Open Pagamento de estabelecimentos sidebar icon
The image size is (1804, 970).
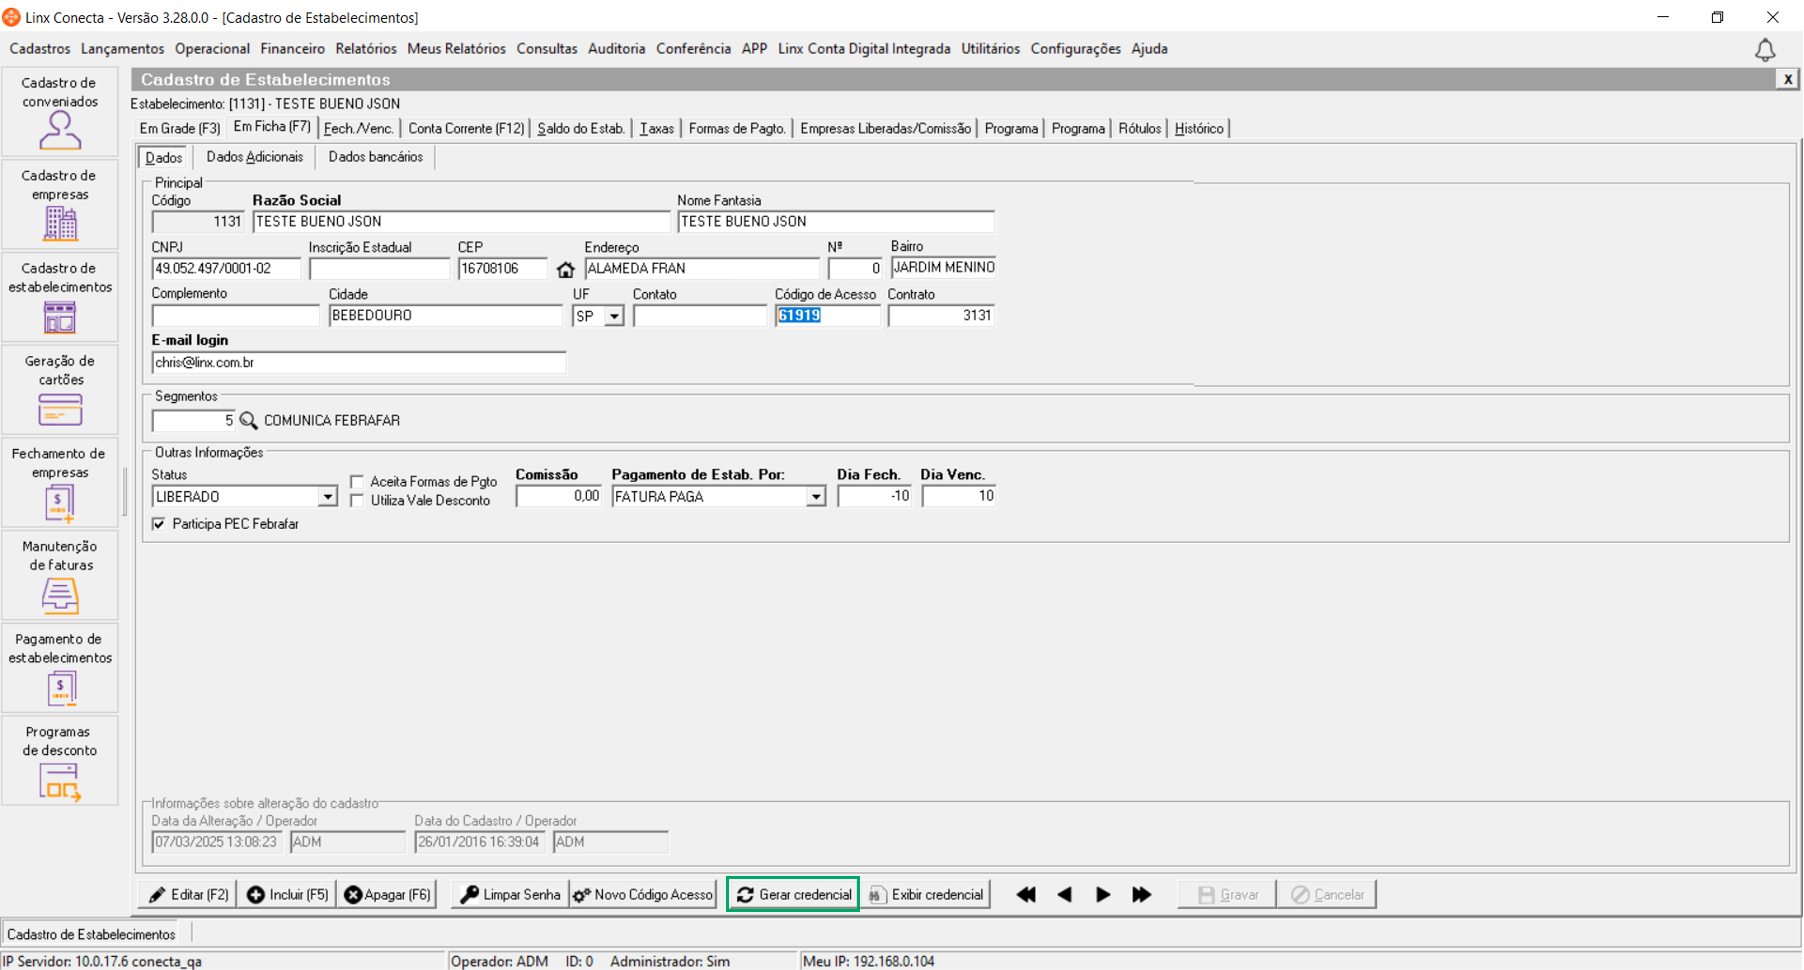(60, 669)
